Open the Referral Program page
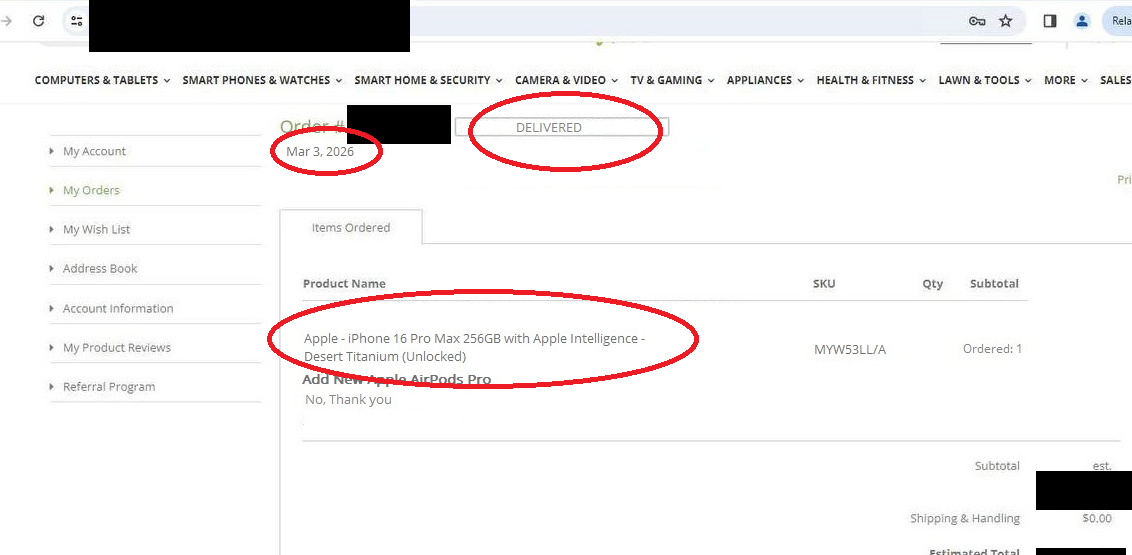The image size is (1132, 555). point(109,387)
